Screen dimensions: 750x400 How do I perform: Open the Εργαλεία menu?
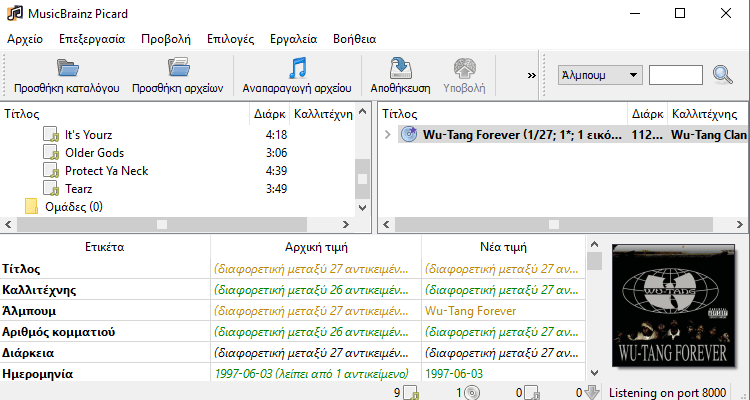[293, 39]
